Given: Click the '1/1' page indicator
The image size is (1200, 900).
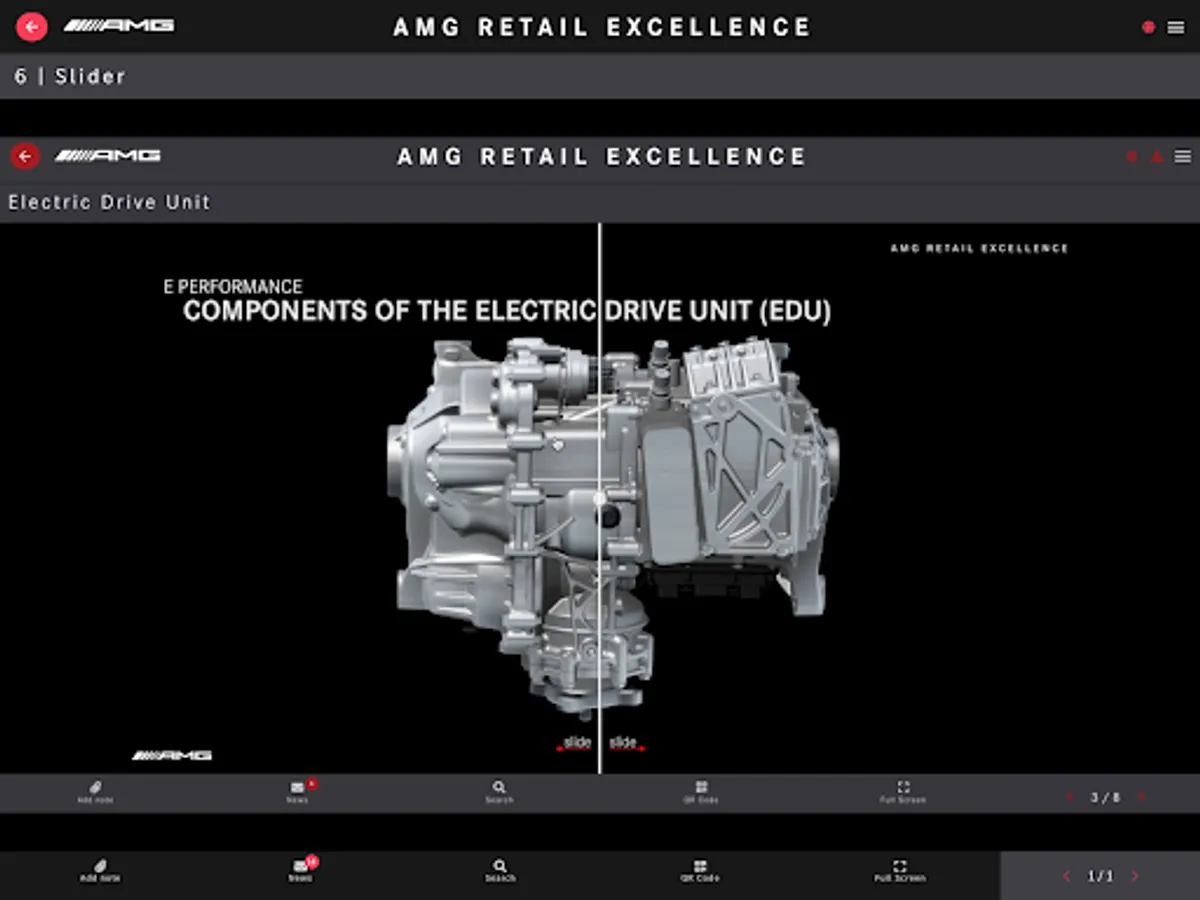Looking at the screenshot, I should (1100, 876).
